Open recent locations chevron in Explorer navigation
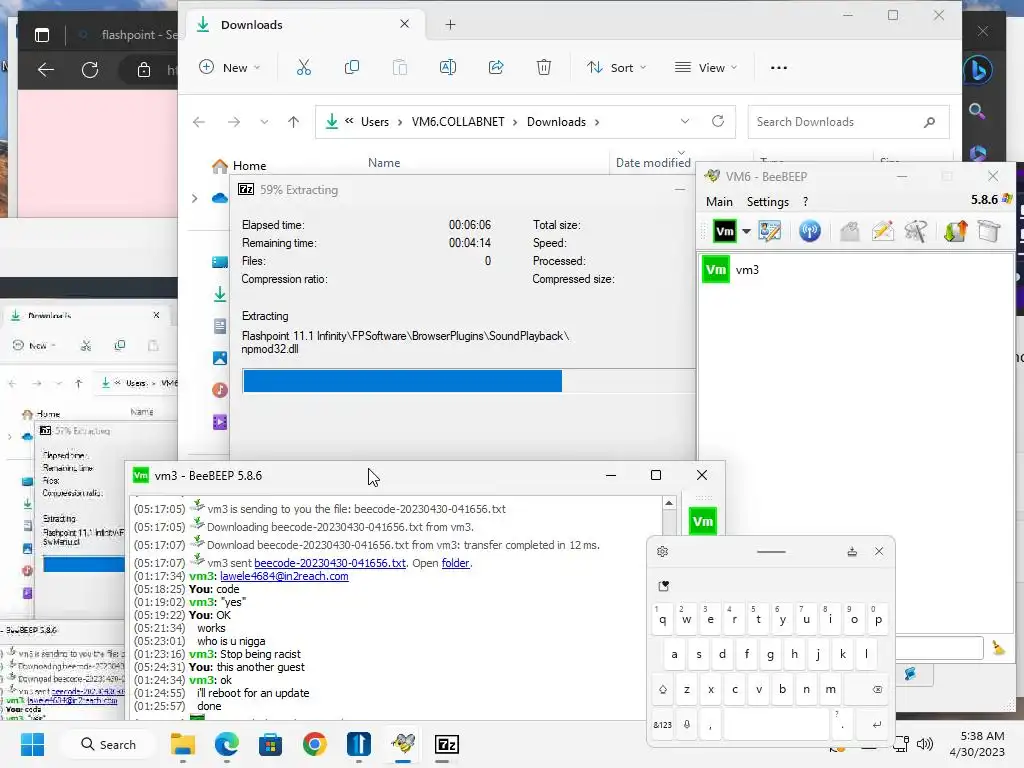This screenshot has height=768, width=1024. [x=264, y=121]
